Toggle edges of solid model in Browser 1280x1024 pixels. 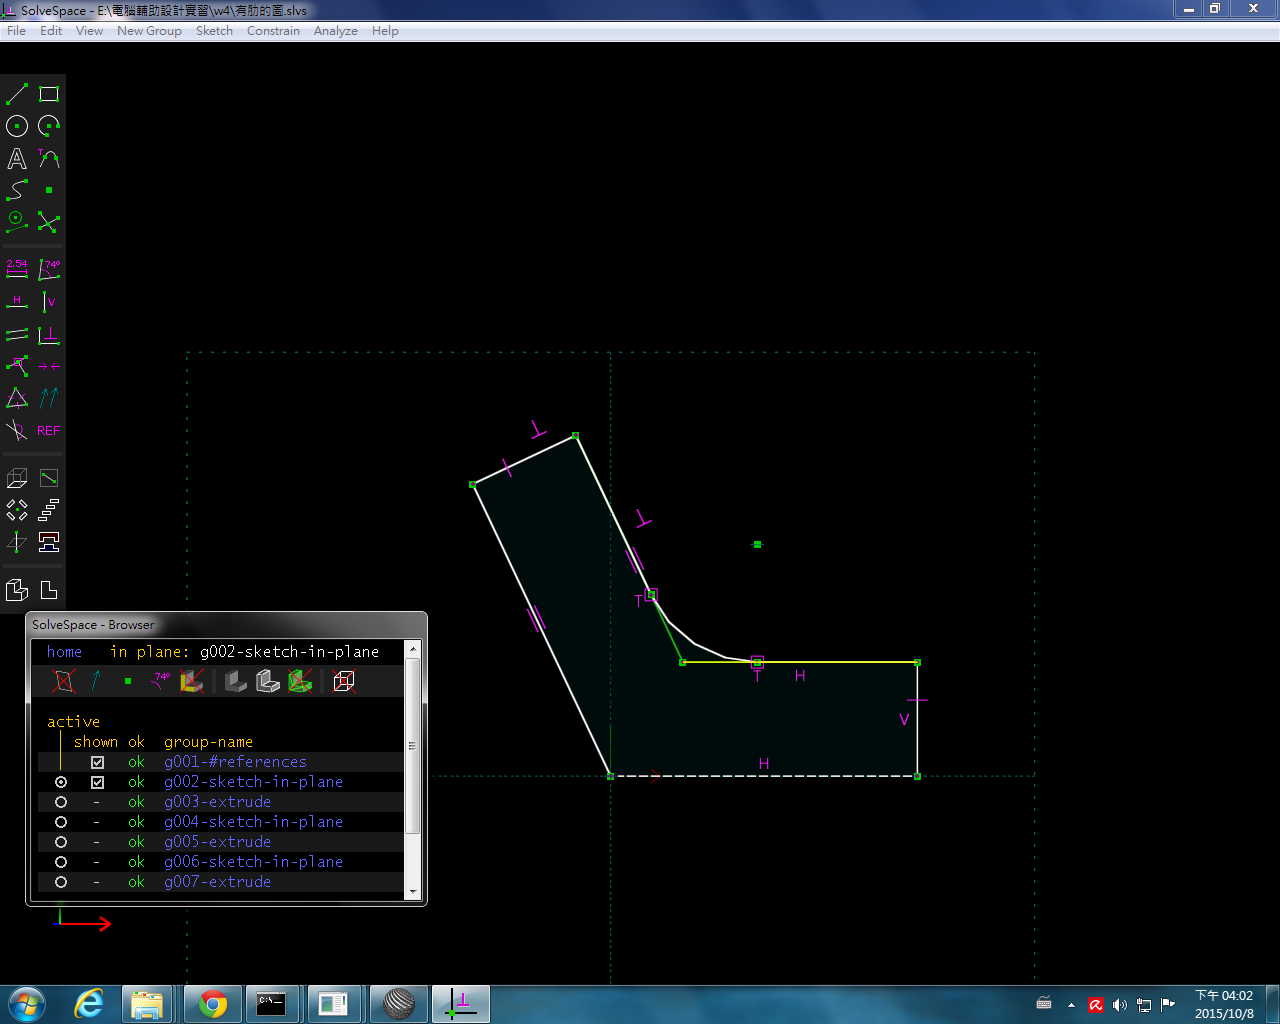[268, 681]
